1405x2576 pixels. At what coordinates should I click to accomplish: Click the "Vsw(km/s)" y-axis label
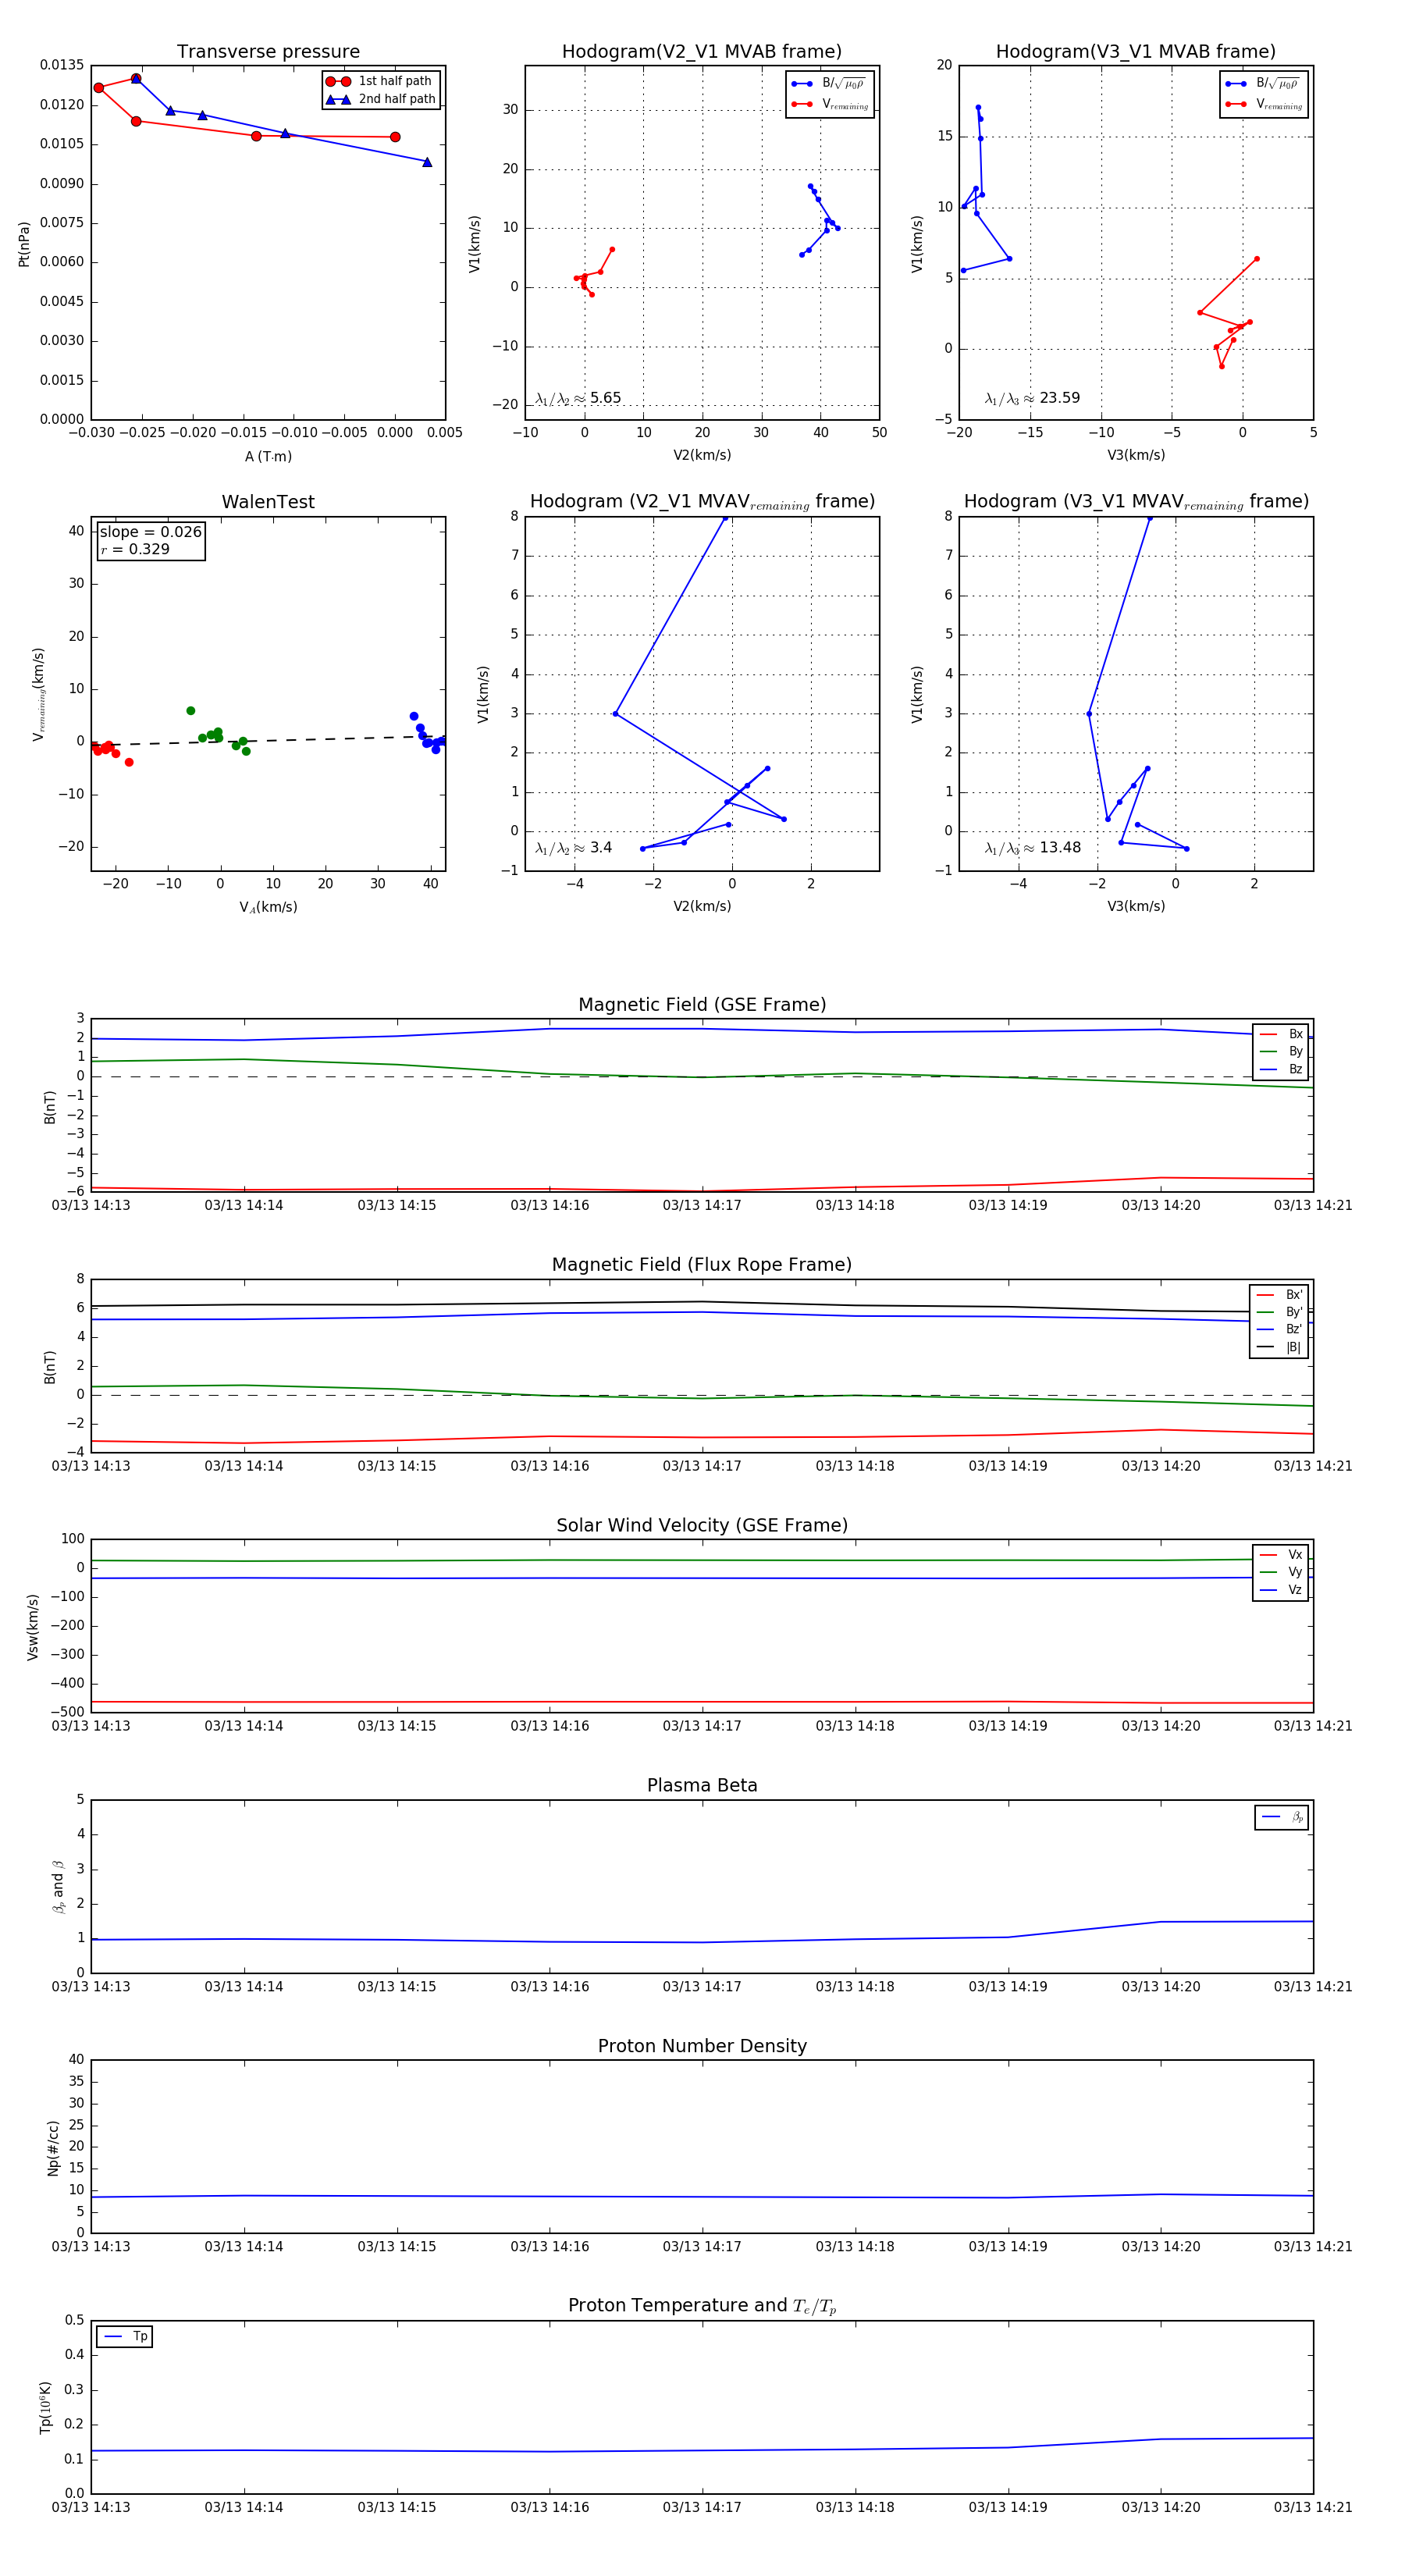33,1627
